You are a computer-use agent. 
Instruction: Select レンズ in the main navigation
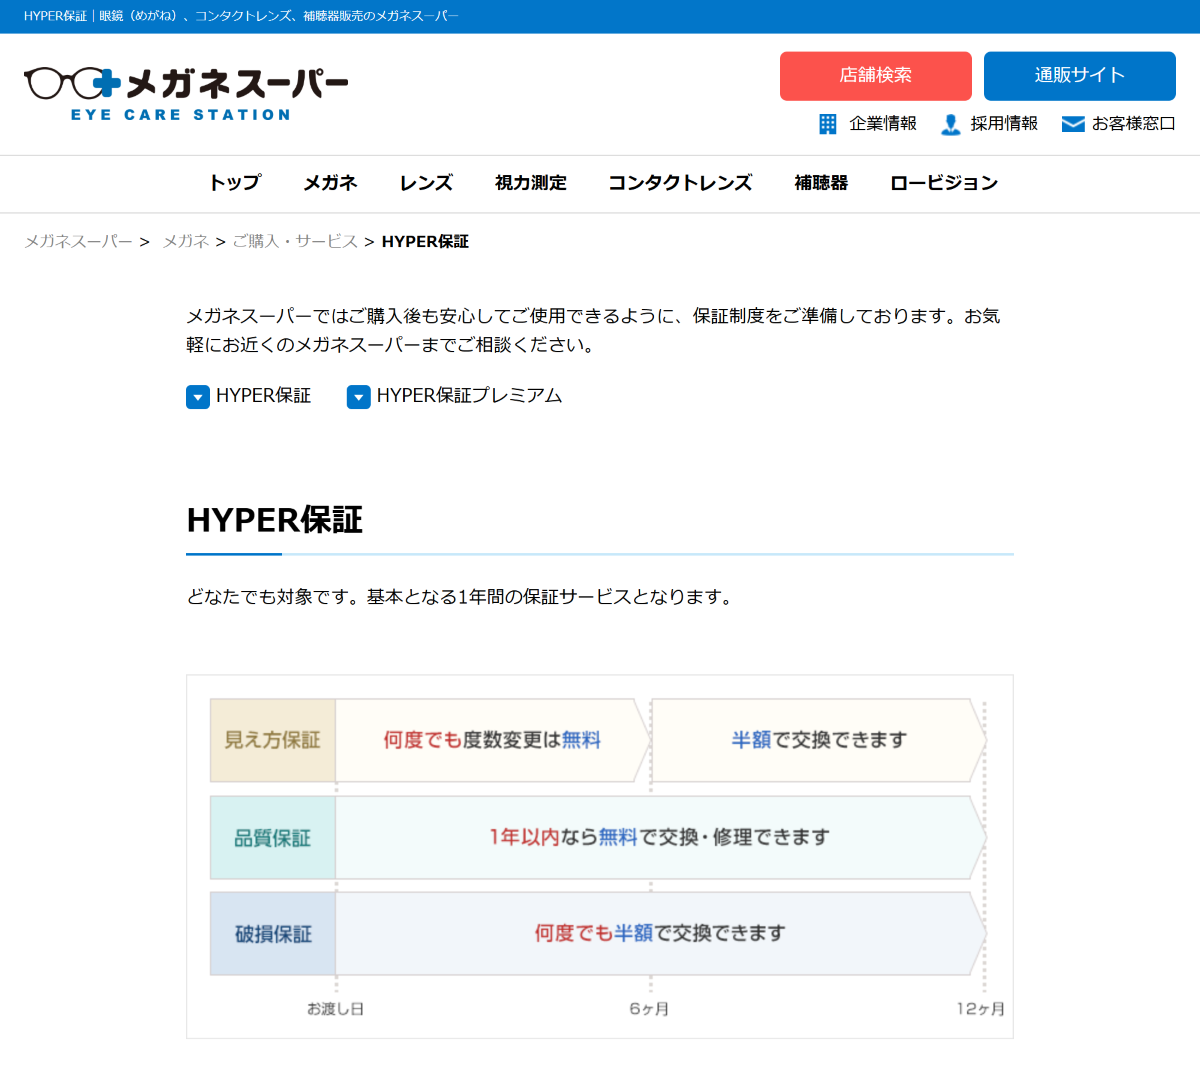pyautogui.click(x=426, y=183)
